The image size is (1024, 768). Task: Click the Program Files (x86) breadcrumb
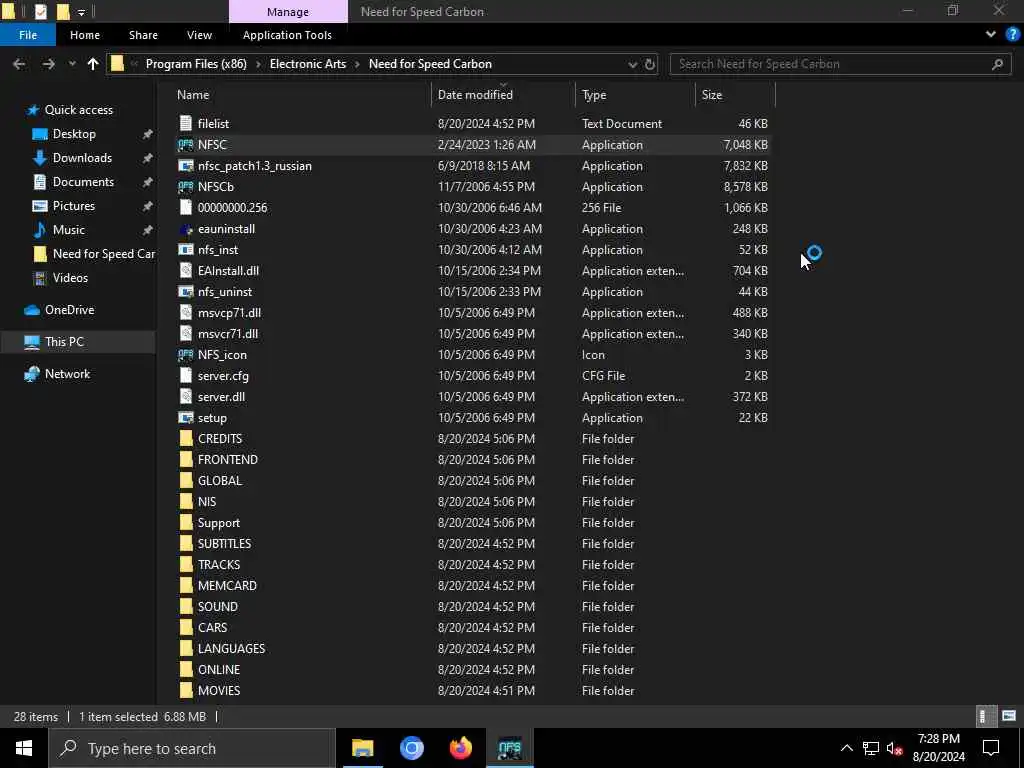tap(196, 64)
